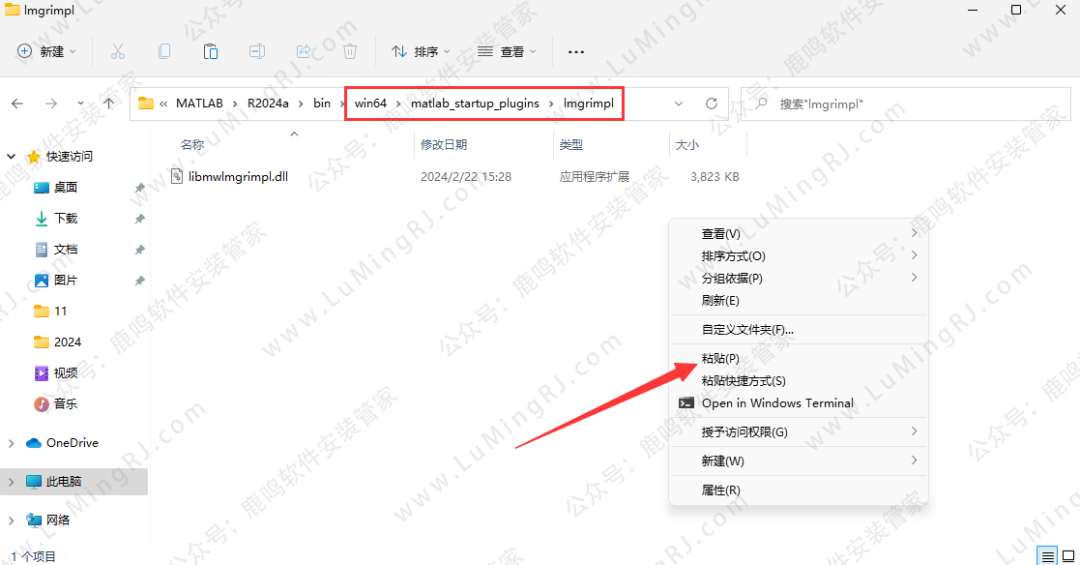The height and width of the screenshot is (565, 1080).
Task: Sort by 大小 column header
Action: pyautogui.click(x=687, y=145)
